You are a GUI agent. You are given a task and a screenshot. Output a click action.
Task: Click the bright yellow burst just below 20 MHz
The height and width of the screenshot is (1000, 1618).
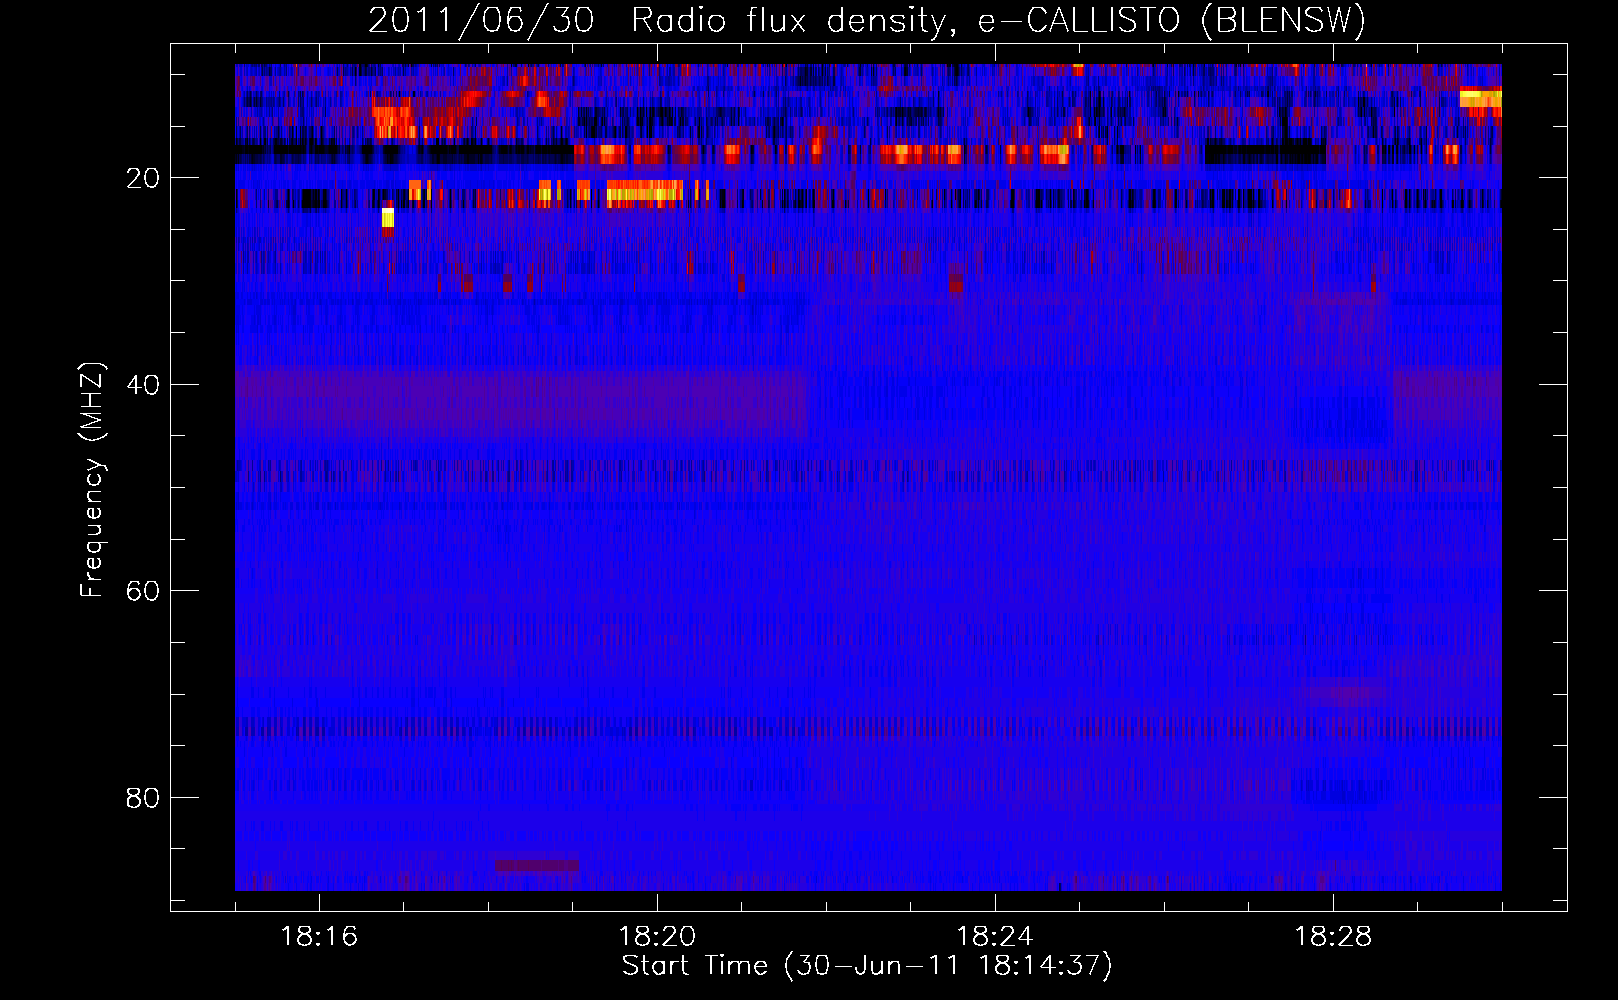(x=645, y=191)
